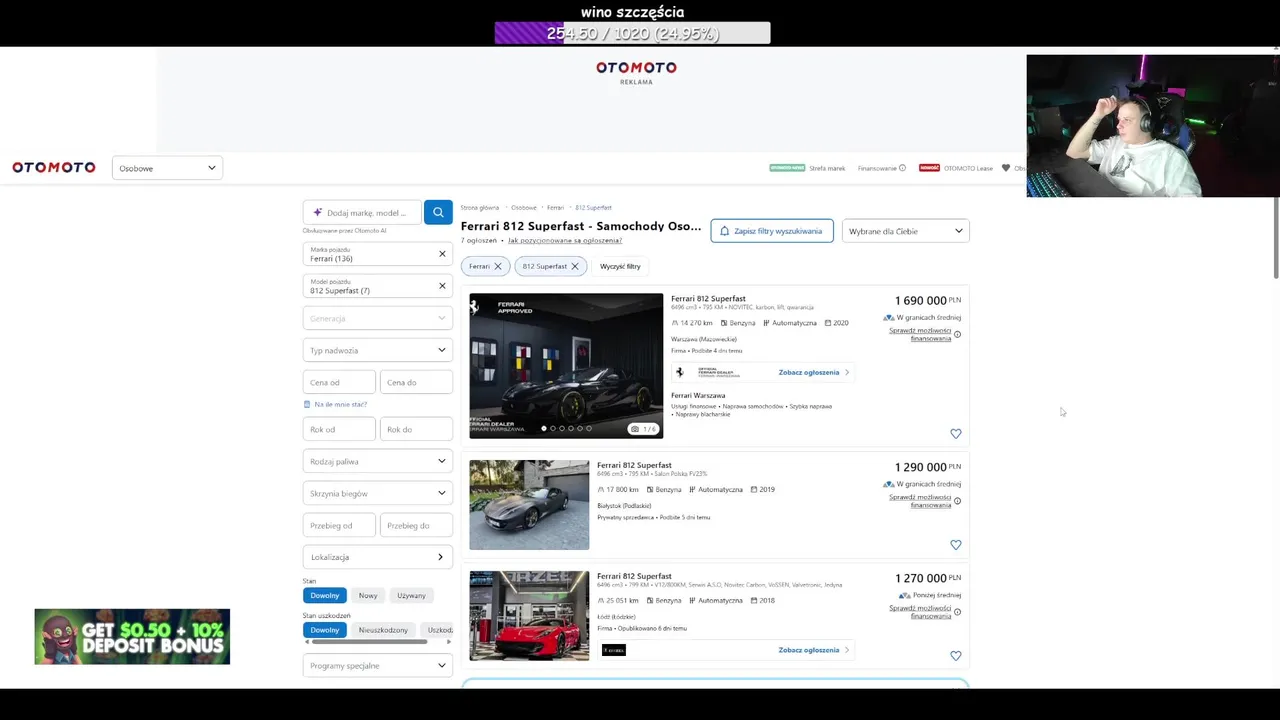The height and width of the screenshot is (720, 1280).
Task: Open the Osobowe category dropdown
Action: 167,168
